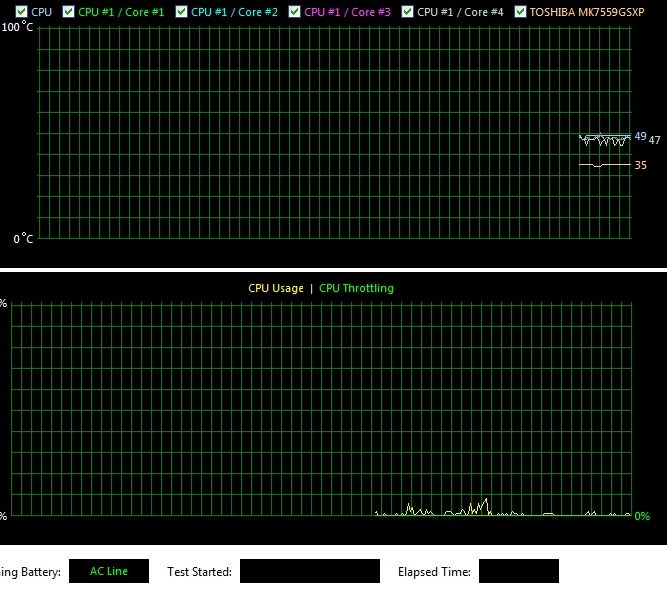Screen dimensions: 667x589
Task: Uncheck the CPU #1 / Core #4 checkbox
Action: (x=407, y=11)
